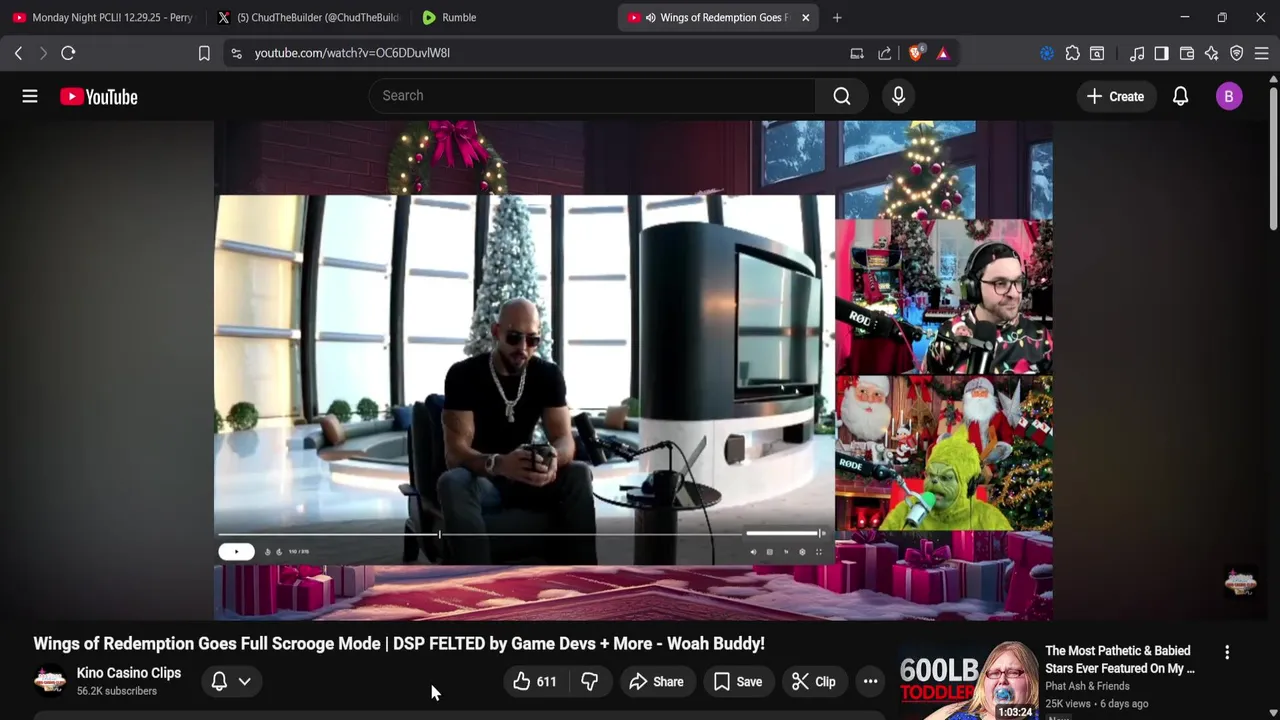Open Phat Ash & Friends channel link
The width and height of the screenshot is (1280, 720).
1087,686
